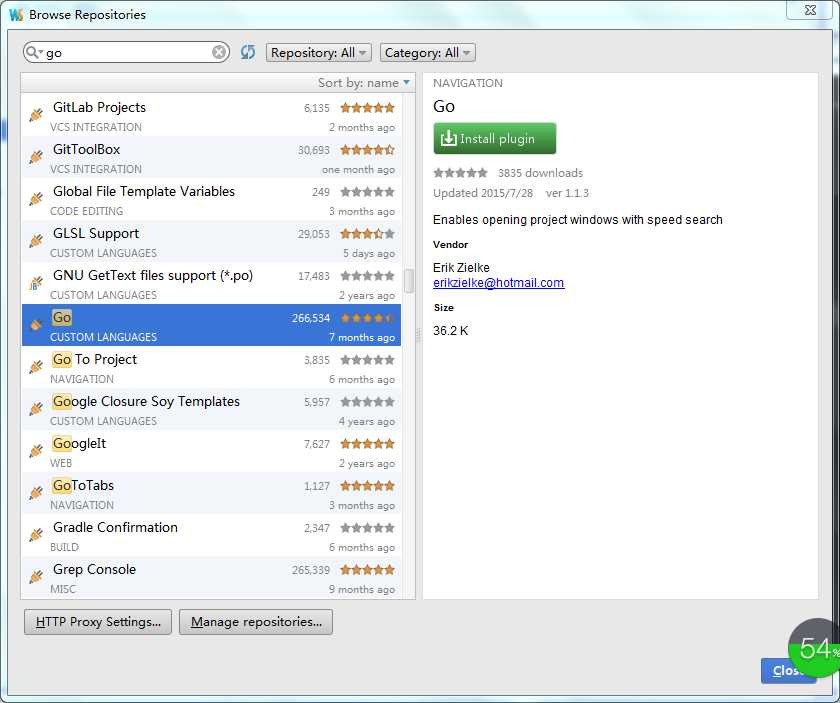Click the plugin icon beside the Go row
Image resolution: width=840 pixels, height=703 pixels.
coord(36,324)
